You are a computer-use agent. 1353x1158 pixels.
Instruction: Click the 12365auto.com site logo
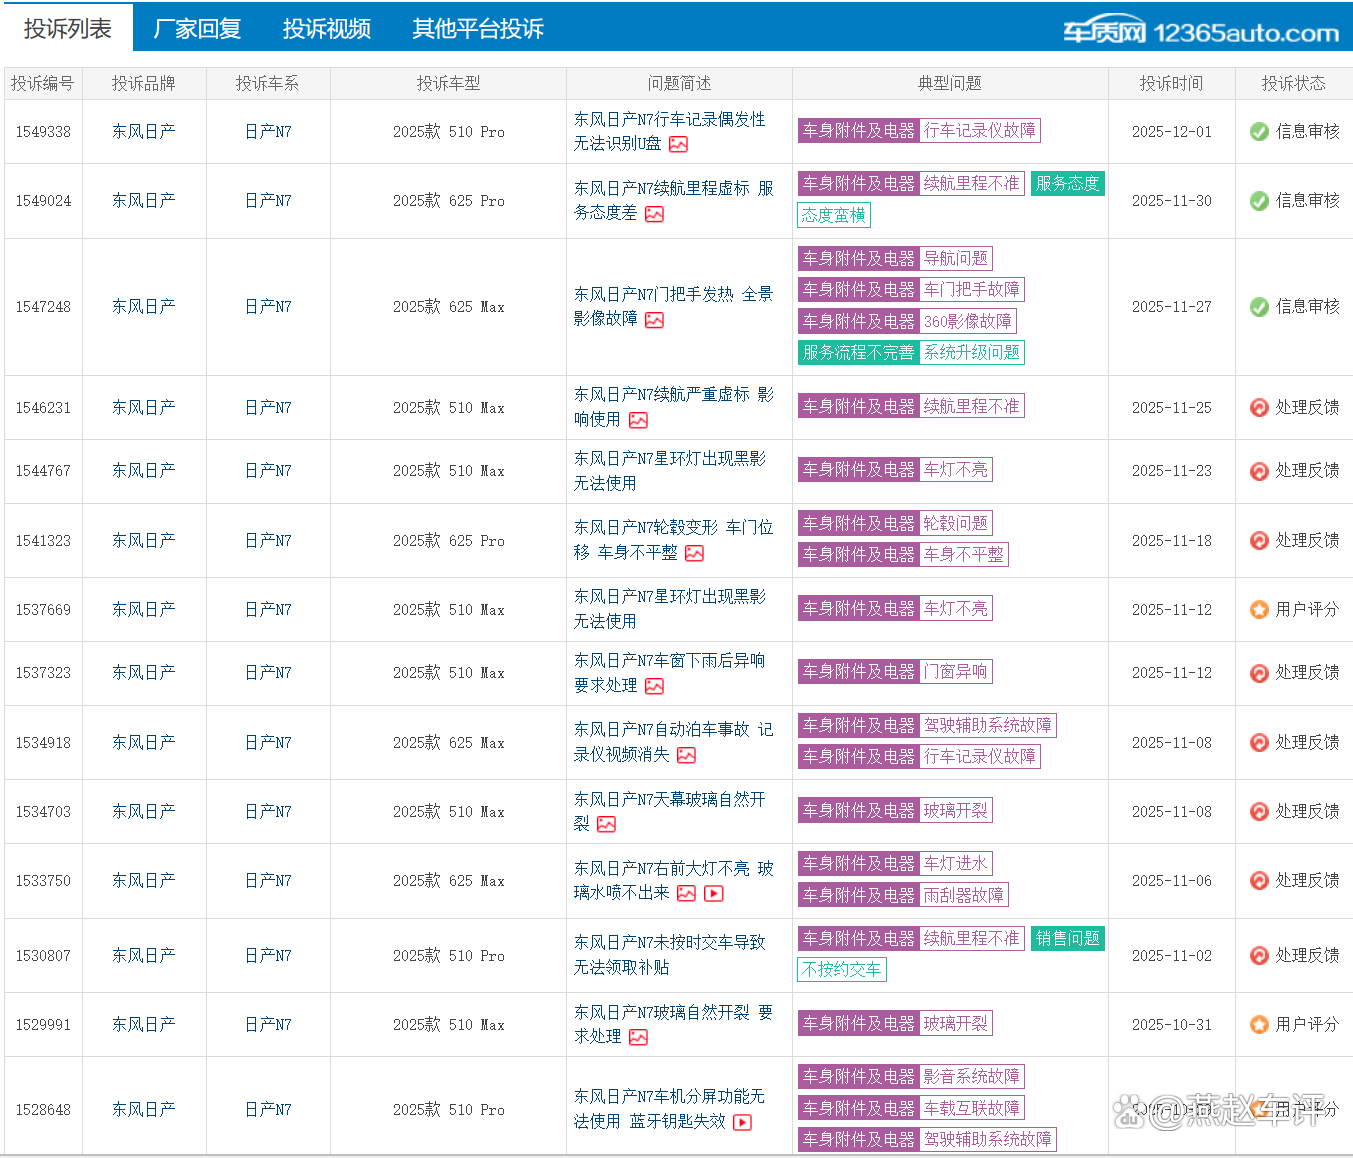[x=1200, y=33]
